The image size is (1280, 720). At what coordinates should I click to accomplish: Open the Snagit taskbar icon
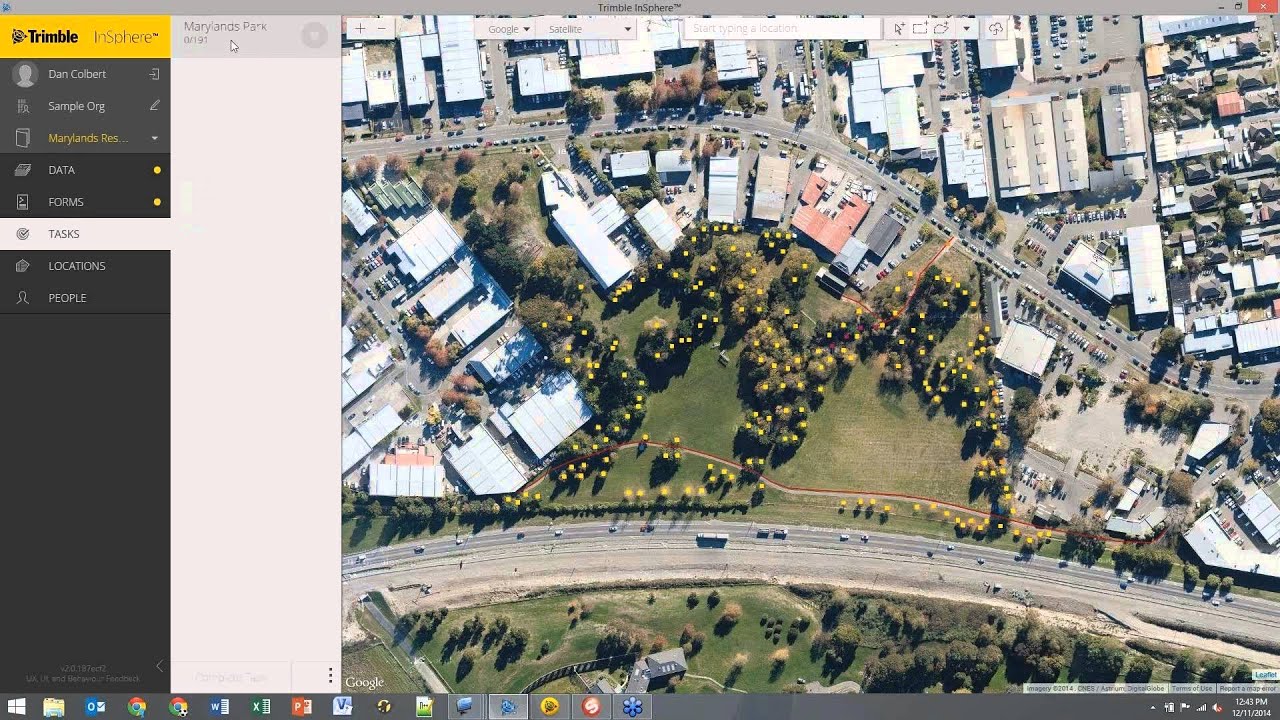[x=591, y=707]
